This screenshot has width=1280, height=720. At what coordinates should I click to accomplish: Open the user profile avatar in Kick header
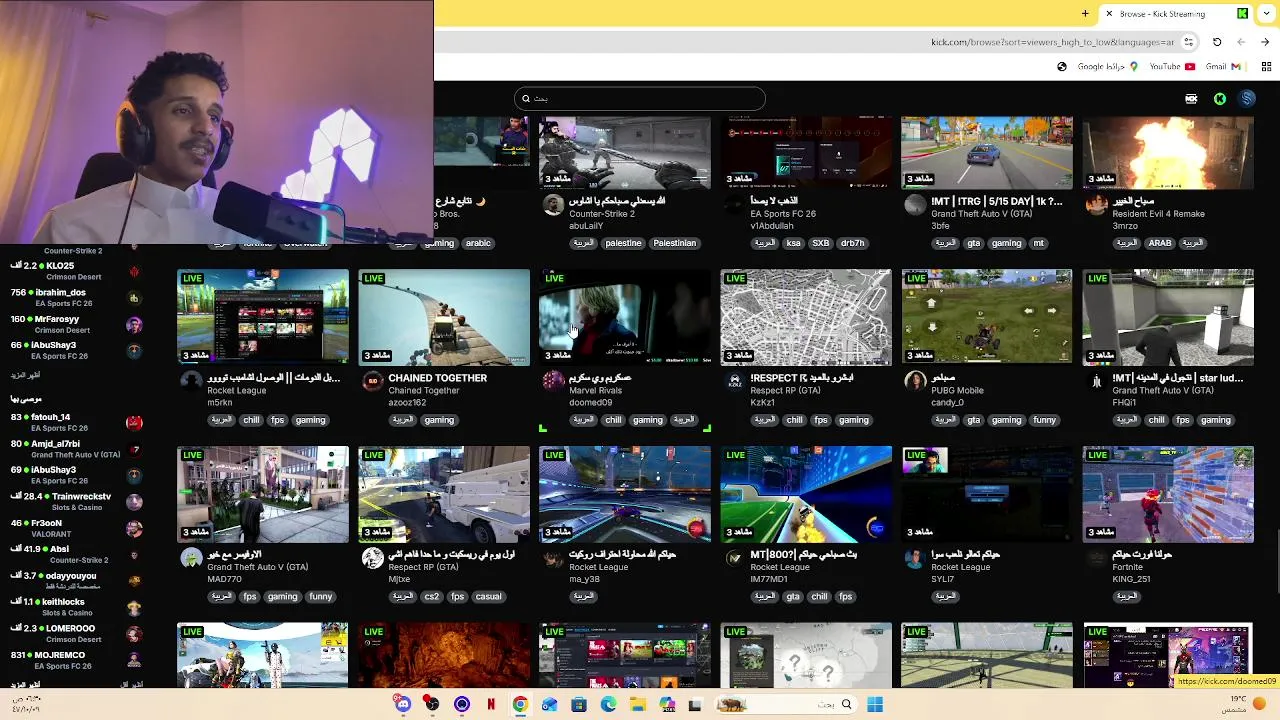tap(1247, 98)
